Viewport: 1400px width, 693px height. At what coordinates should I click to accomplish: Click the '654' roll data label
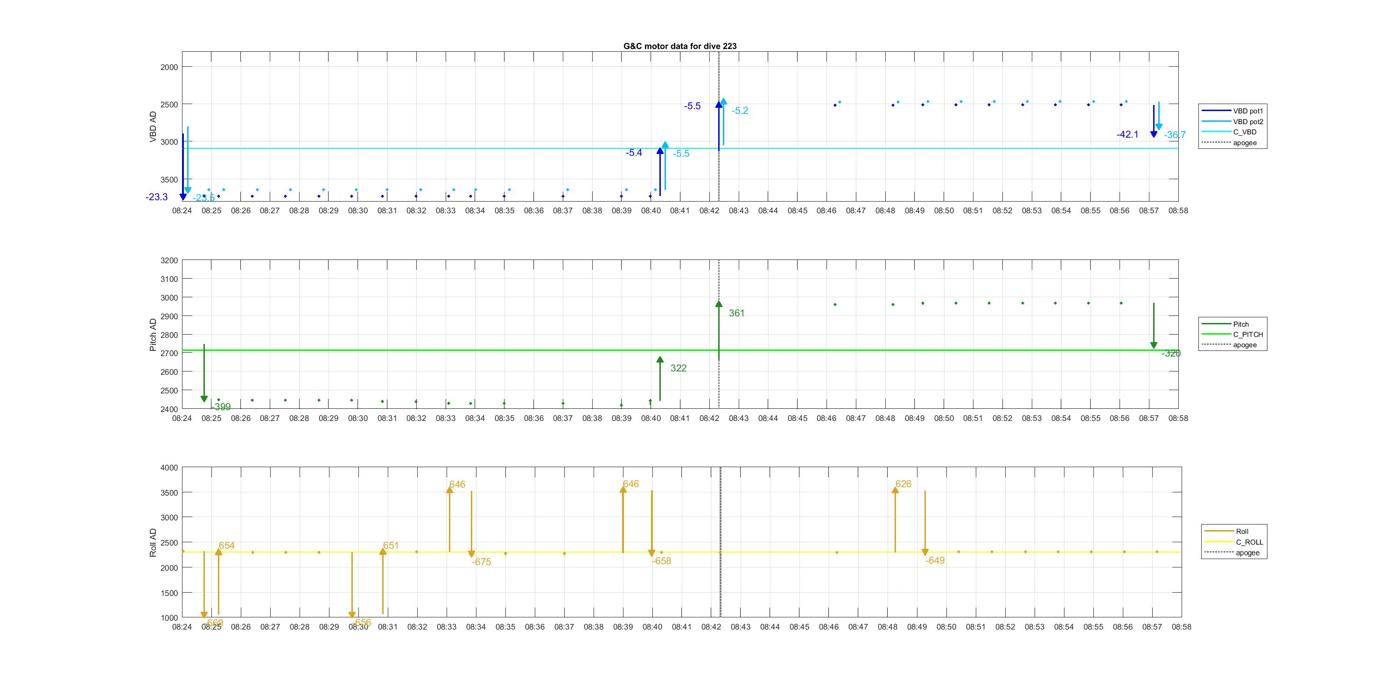[227, 545]
